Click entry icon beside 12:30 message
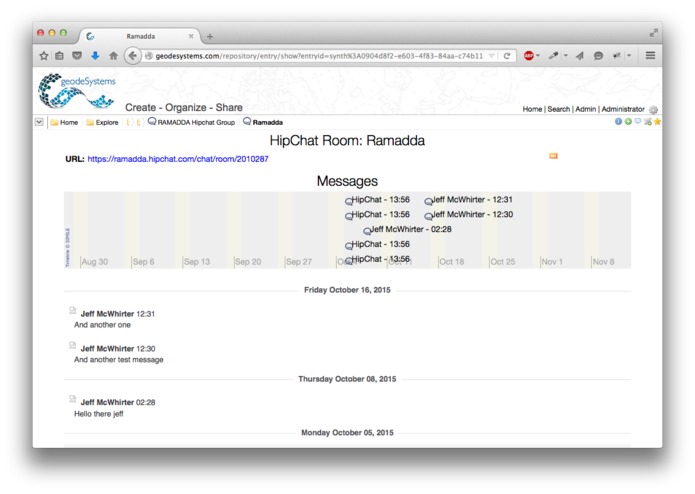Screen dimensions: 695x494 (73, 345)
